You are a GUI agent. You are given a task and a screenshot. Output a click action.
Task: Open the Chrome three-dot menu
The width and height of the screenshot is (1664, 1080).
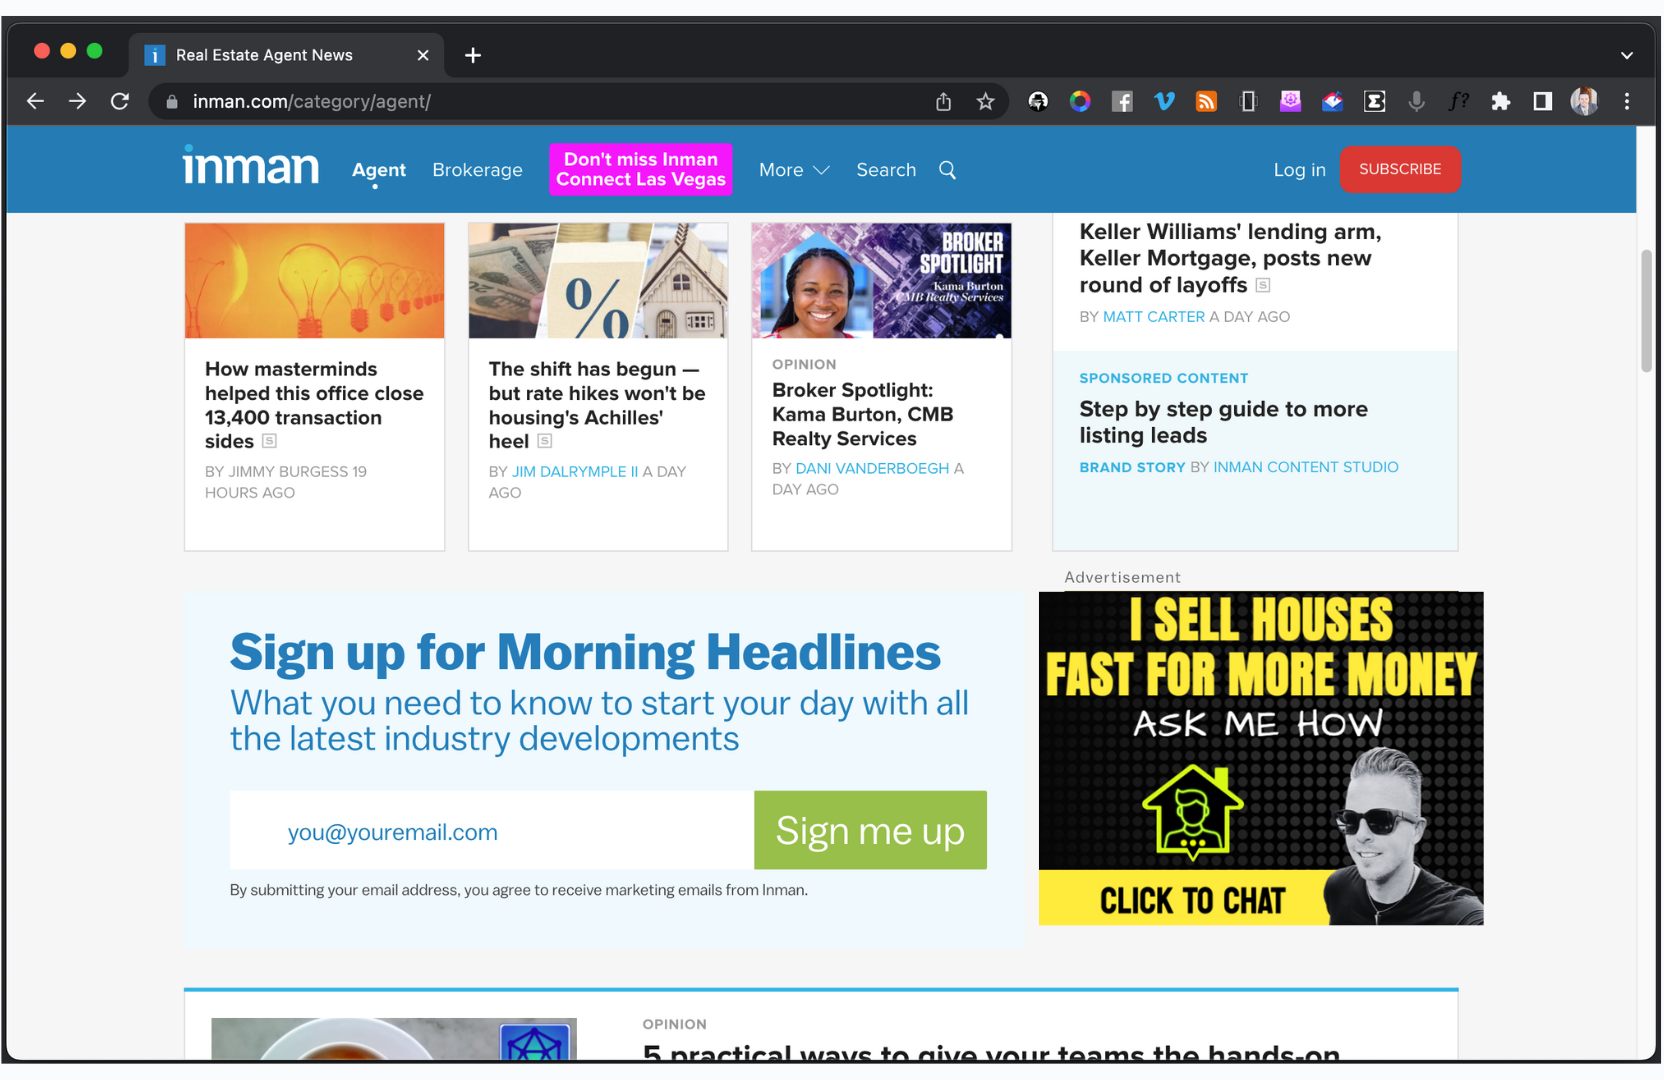tap(1627, 101)
